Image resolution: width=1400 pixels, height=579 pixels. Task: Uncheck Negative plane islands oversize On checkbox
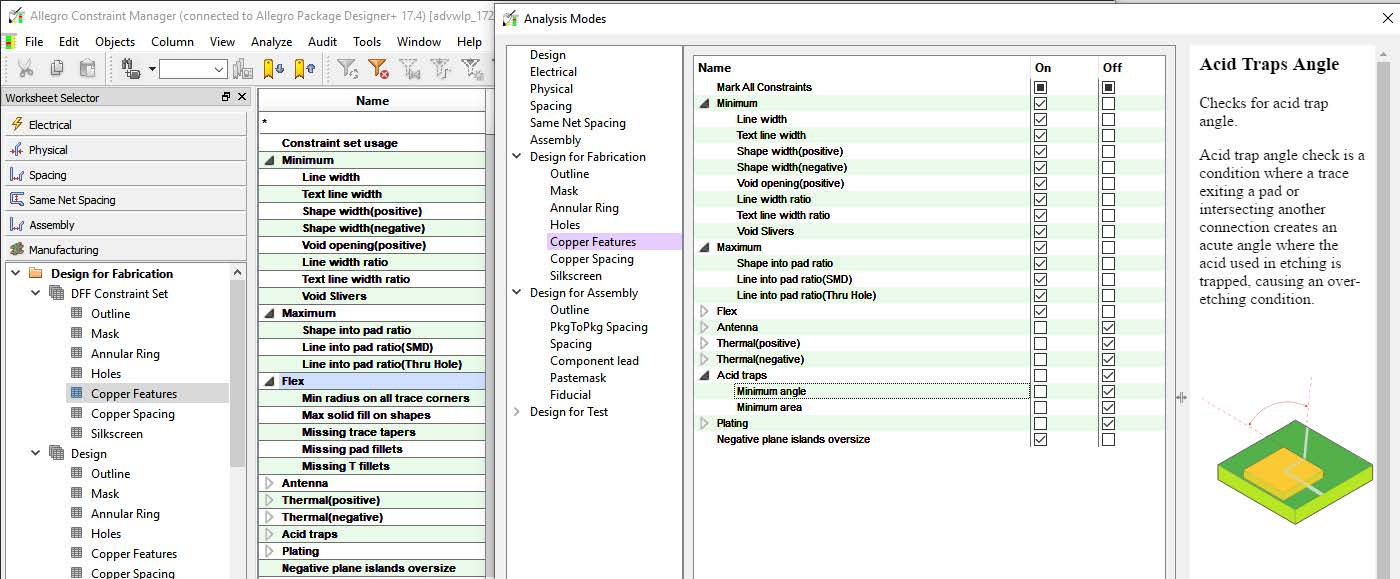(1041, 439)
